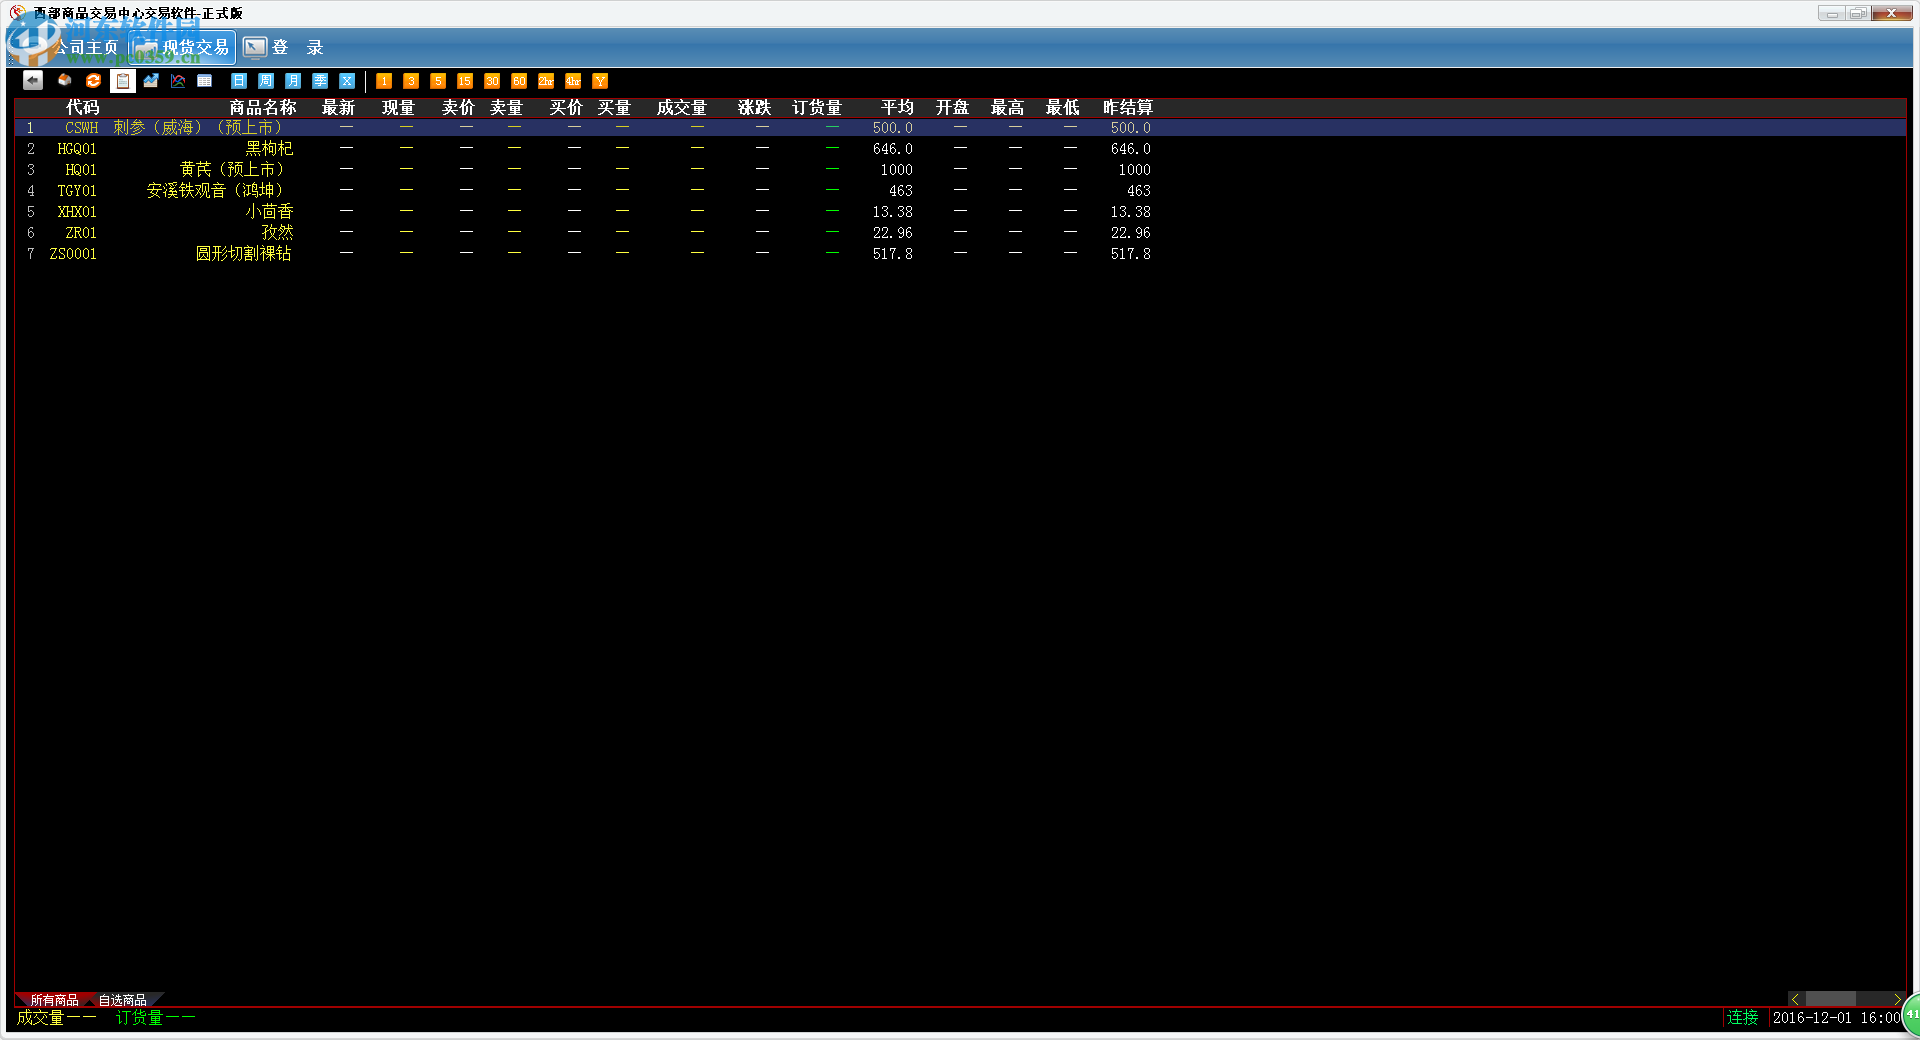This screenshot has width=1920, height=1040.
Task: Select the 4hr period button
Action: point(573,81)
